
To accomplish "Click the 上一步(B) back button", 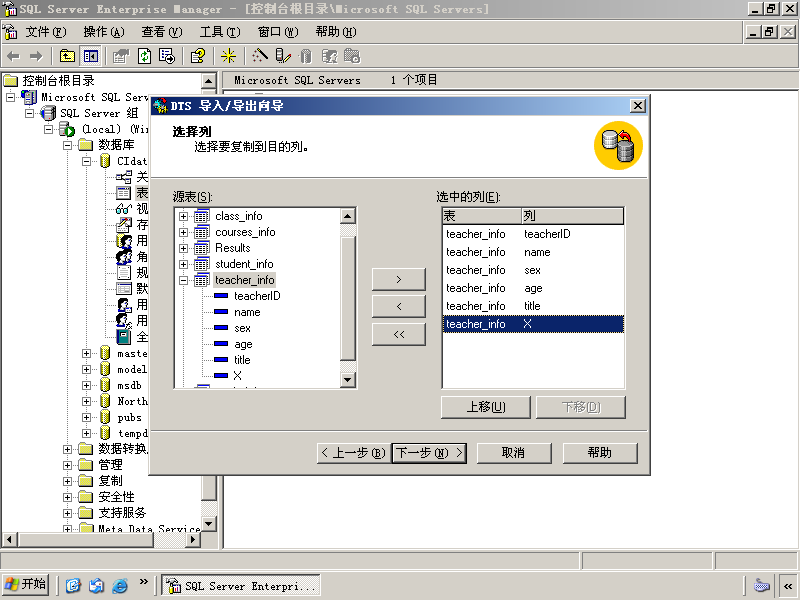I will point(354,453).
